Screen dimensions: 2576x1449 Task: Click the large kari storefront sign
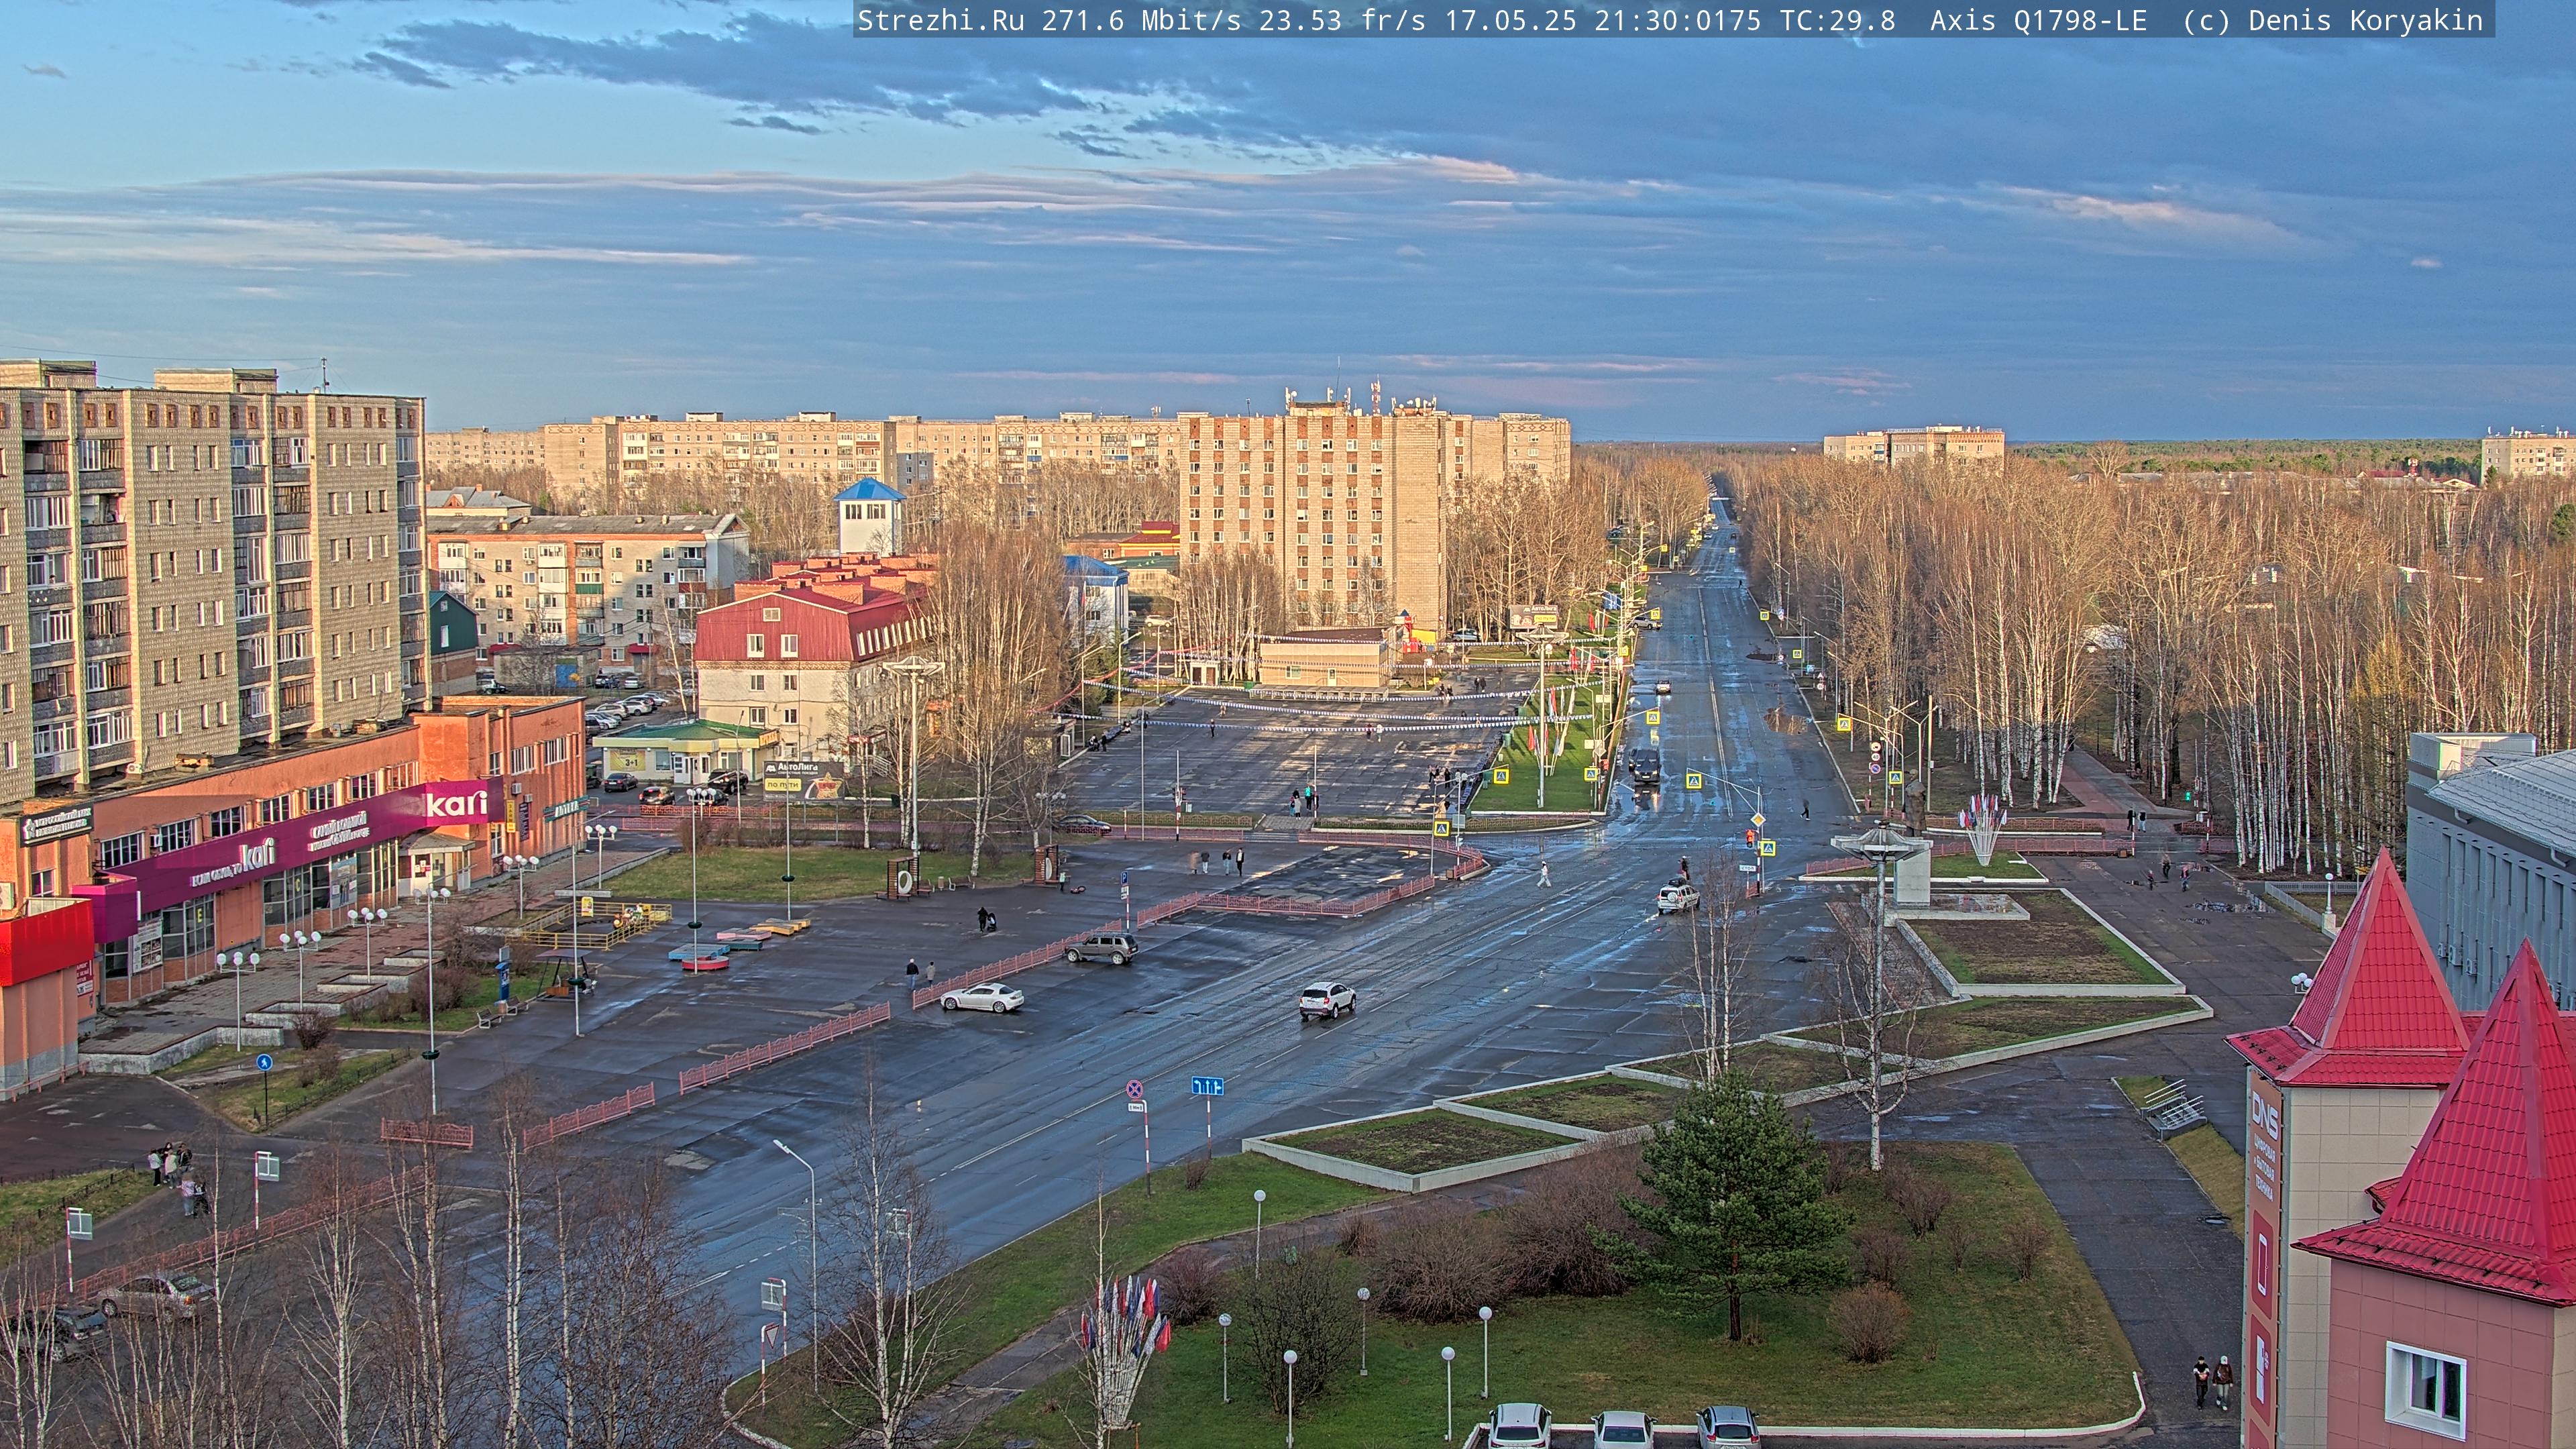click(457, 803)
